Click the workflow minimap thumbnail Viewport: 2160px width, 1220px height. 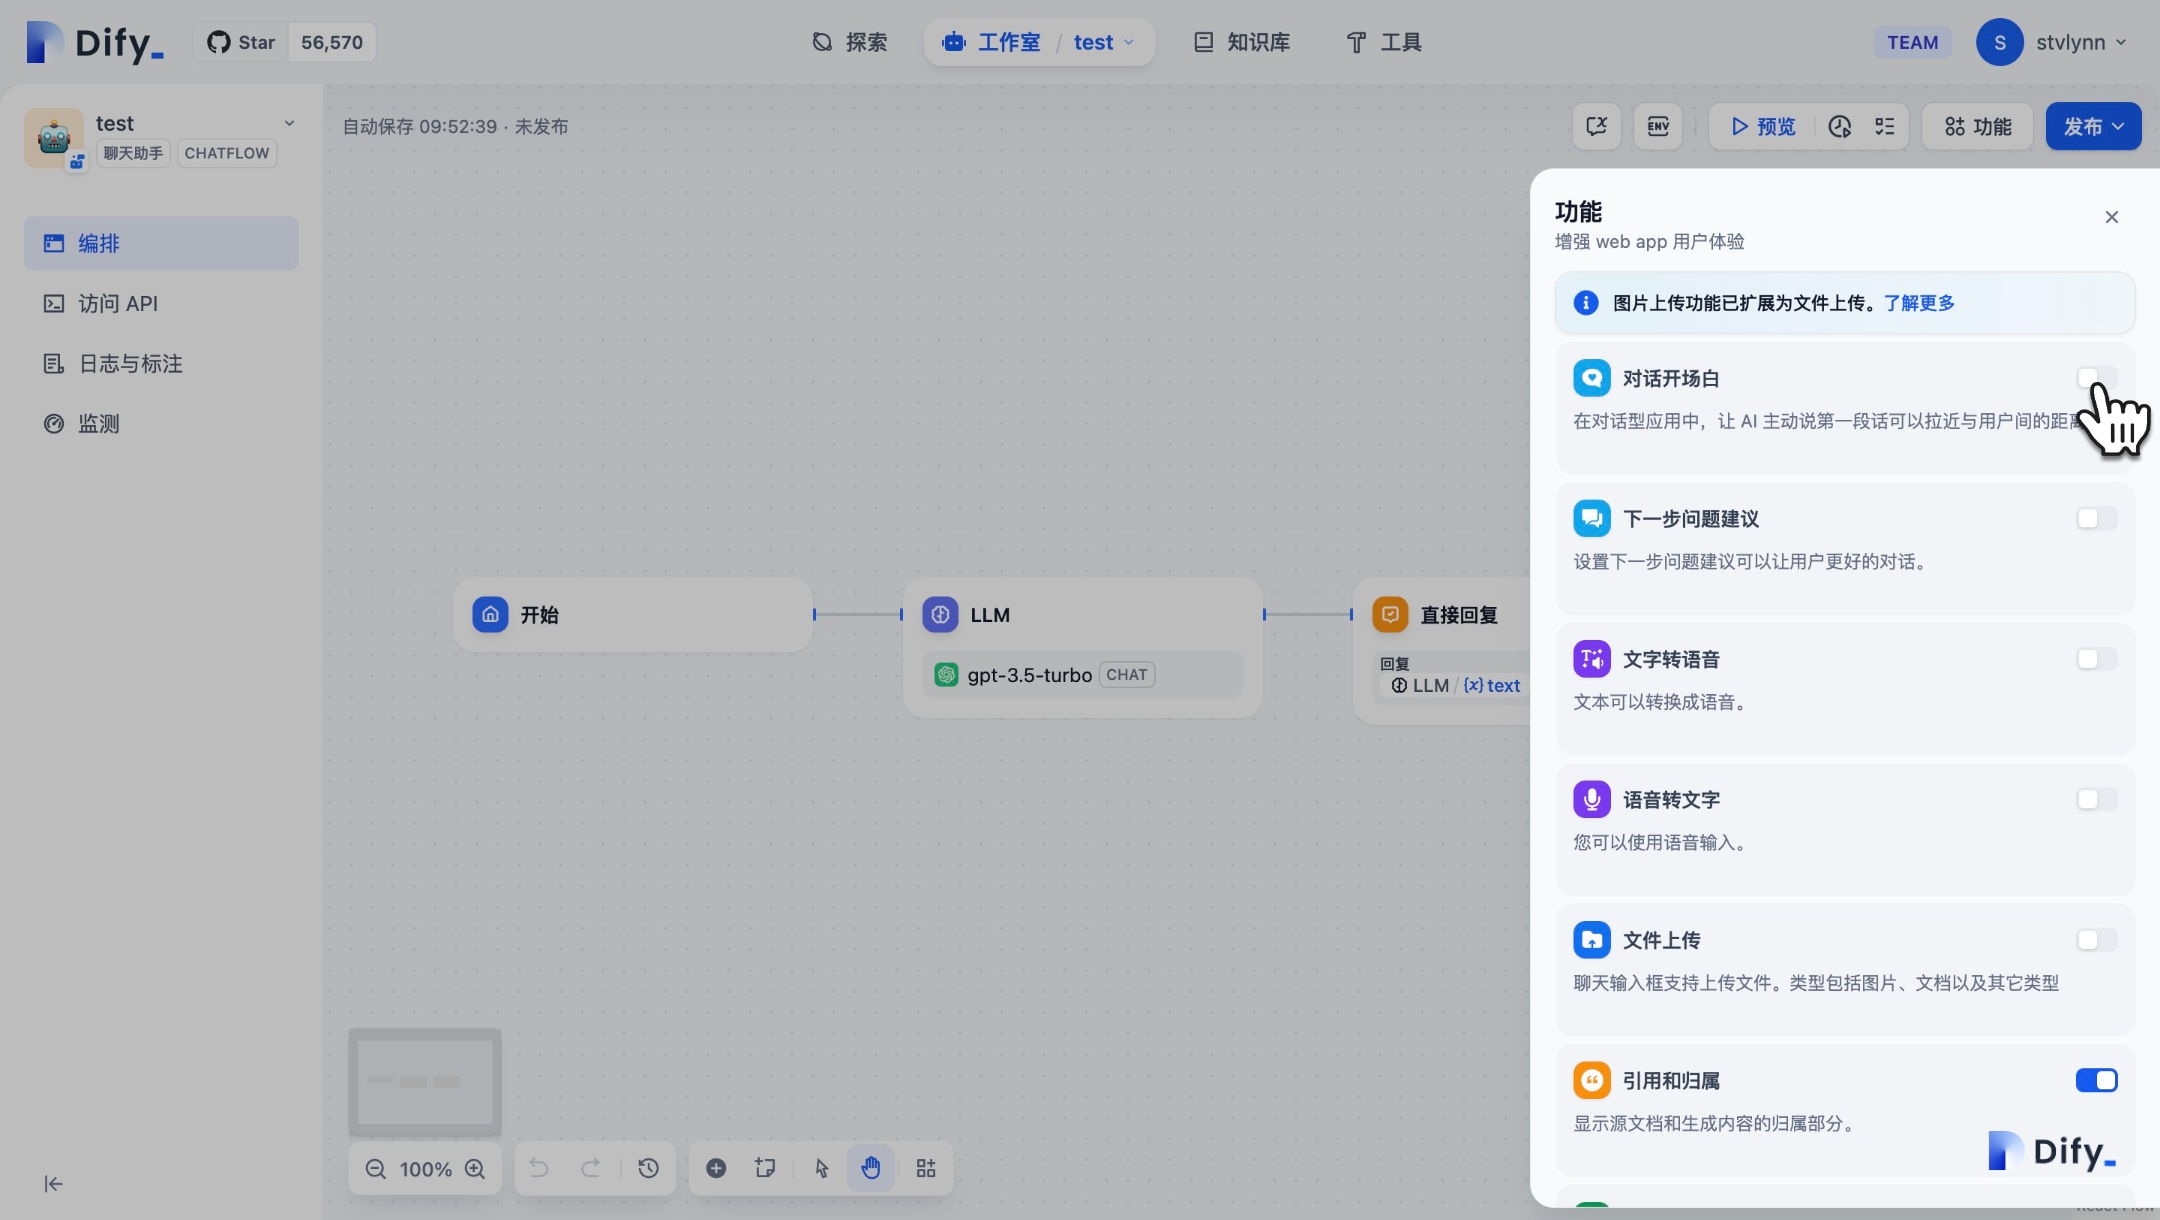pos(425,1082)
